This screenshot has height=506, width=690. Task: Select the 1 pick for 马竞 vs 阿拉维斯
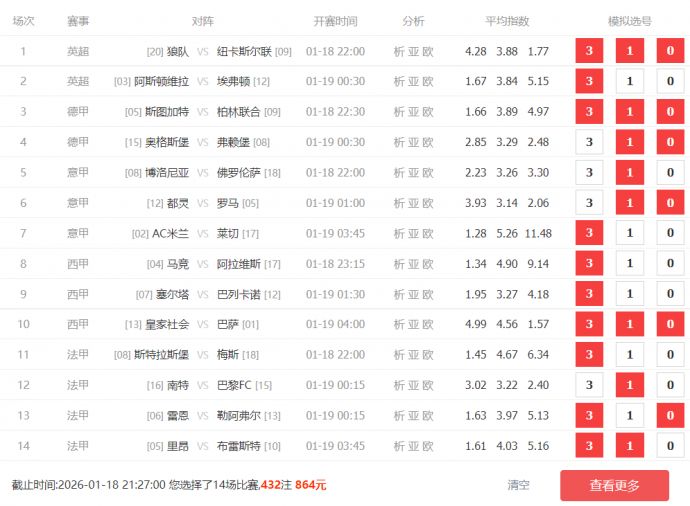pyautogui.click(x=629, y=264)
